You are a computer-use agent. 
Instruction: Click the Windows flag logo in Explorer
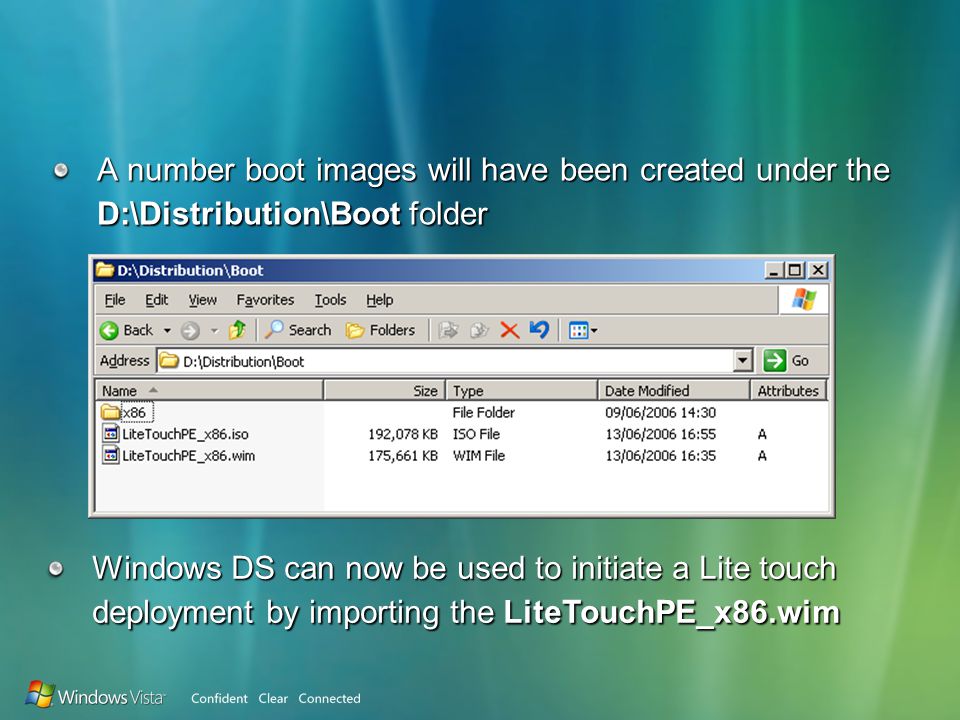804,300
